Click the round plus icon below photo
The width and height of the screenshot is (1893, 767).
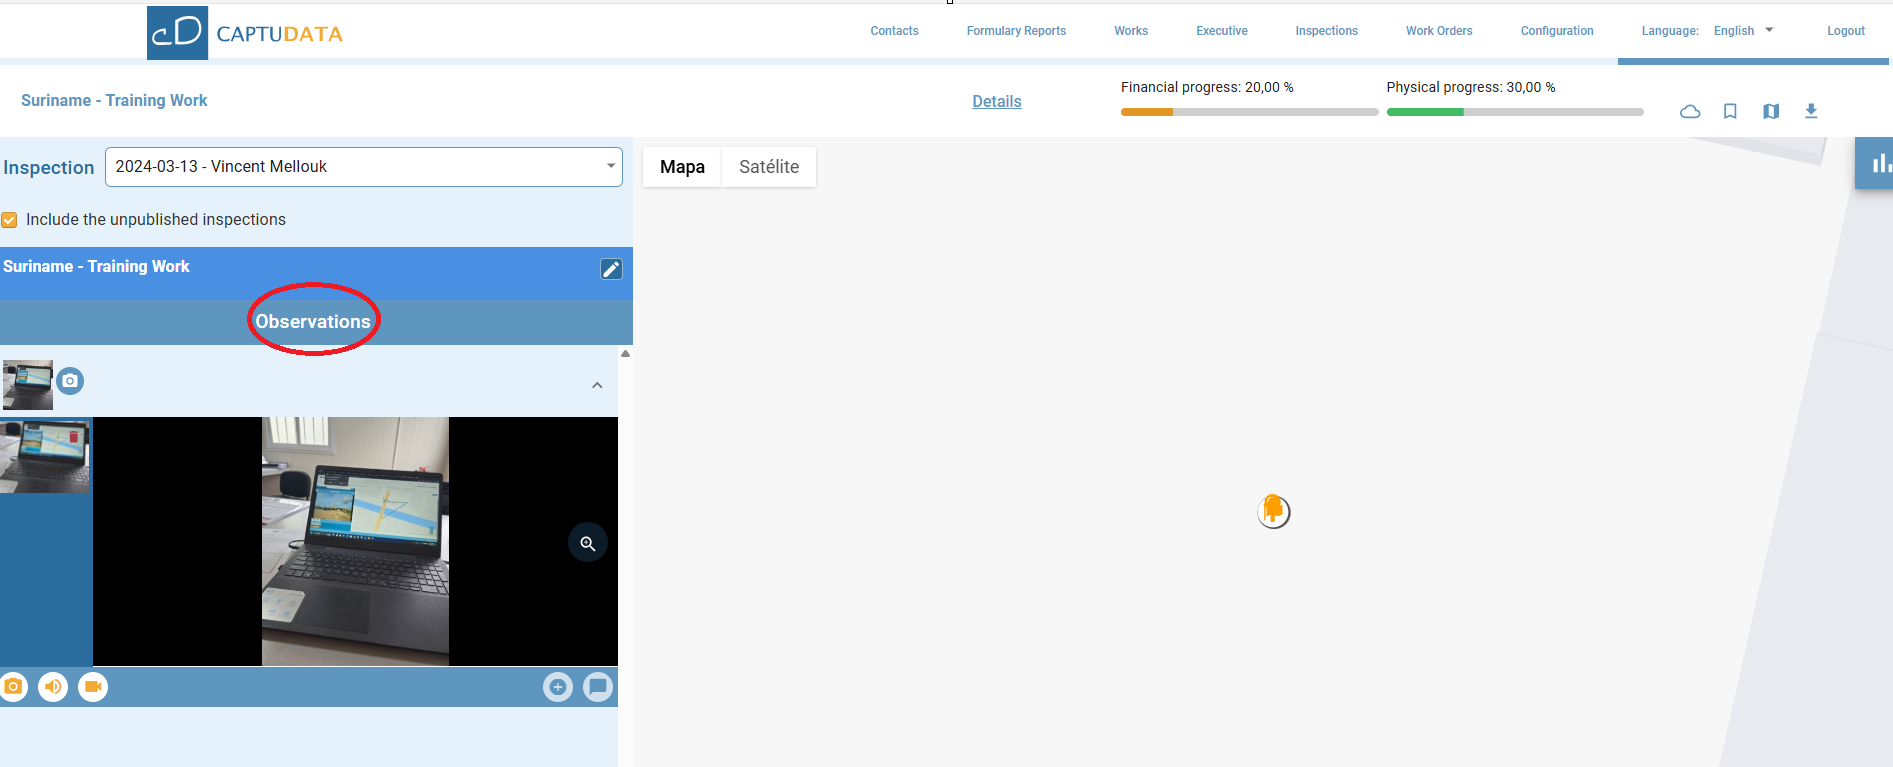click(558, 687)
